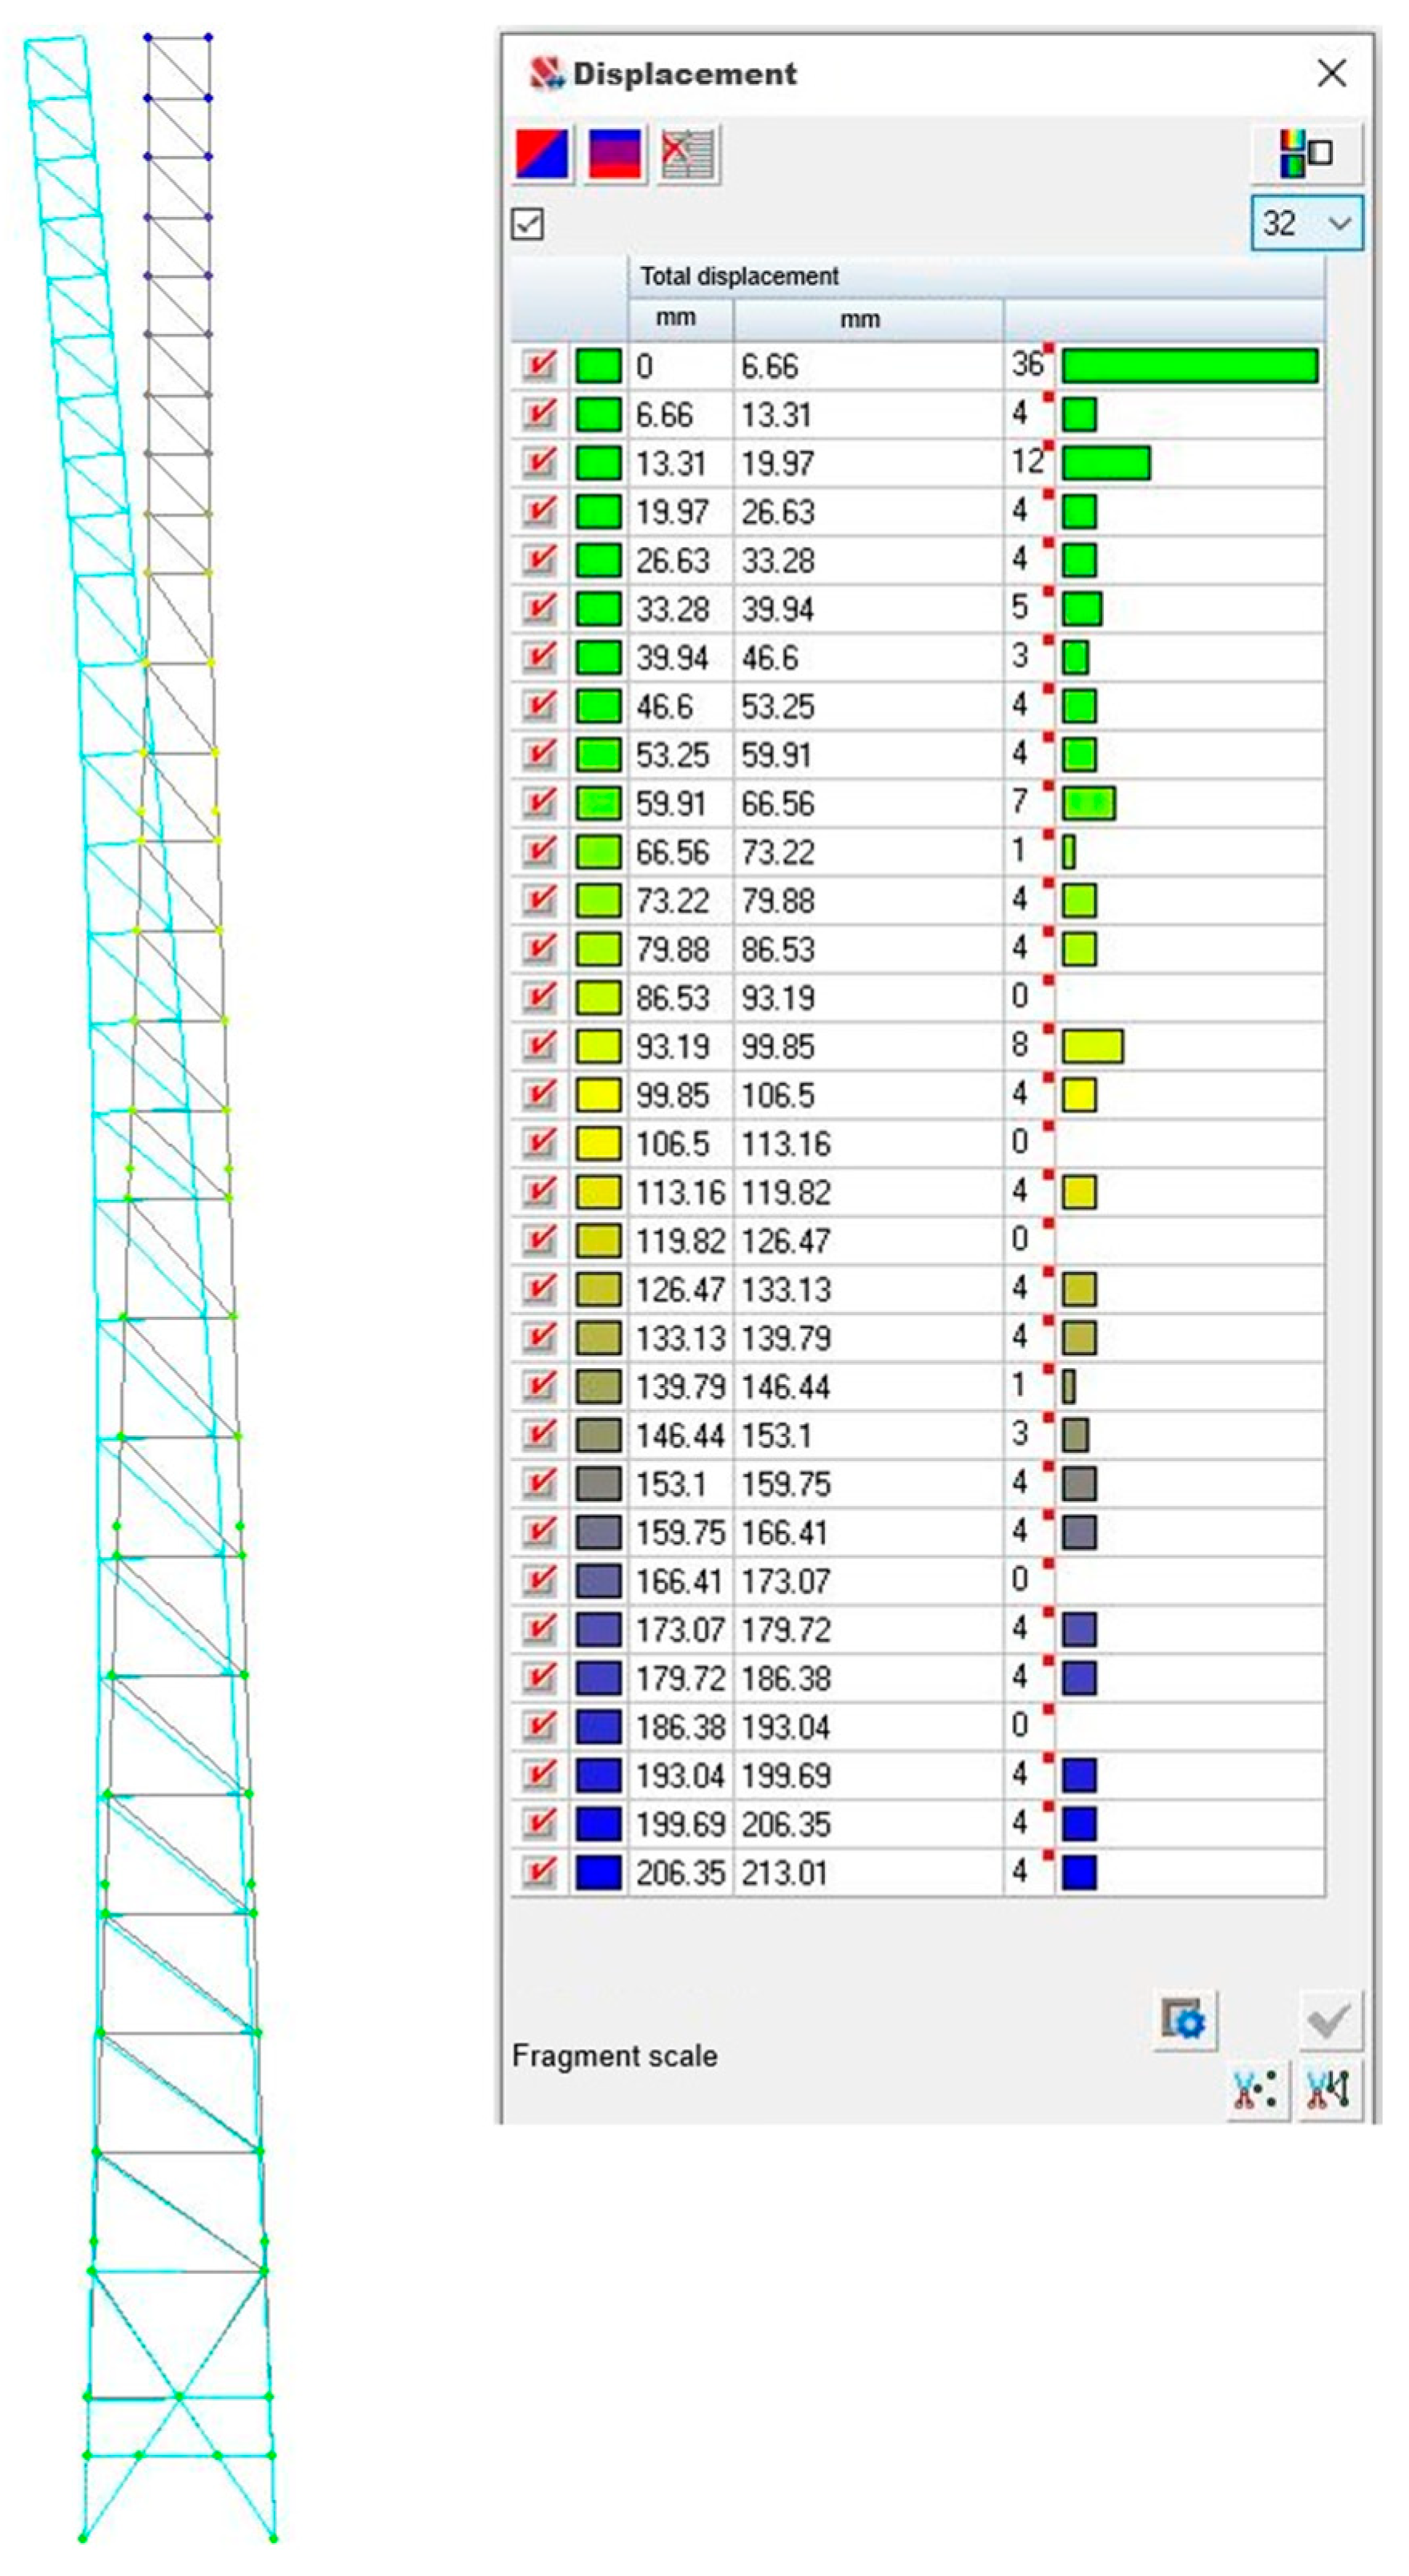
Task: Close the Displacement panel
Action: click(x=1331, y=73)
